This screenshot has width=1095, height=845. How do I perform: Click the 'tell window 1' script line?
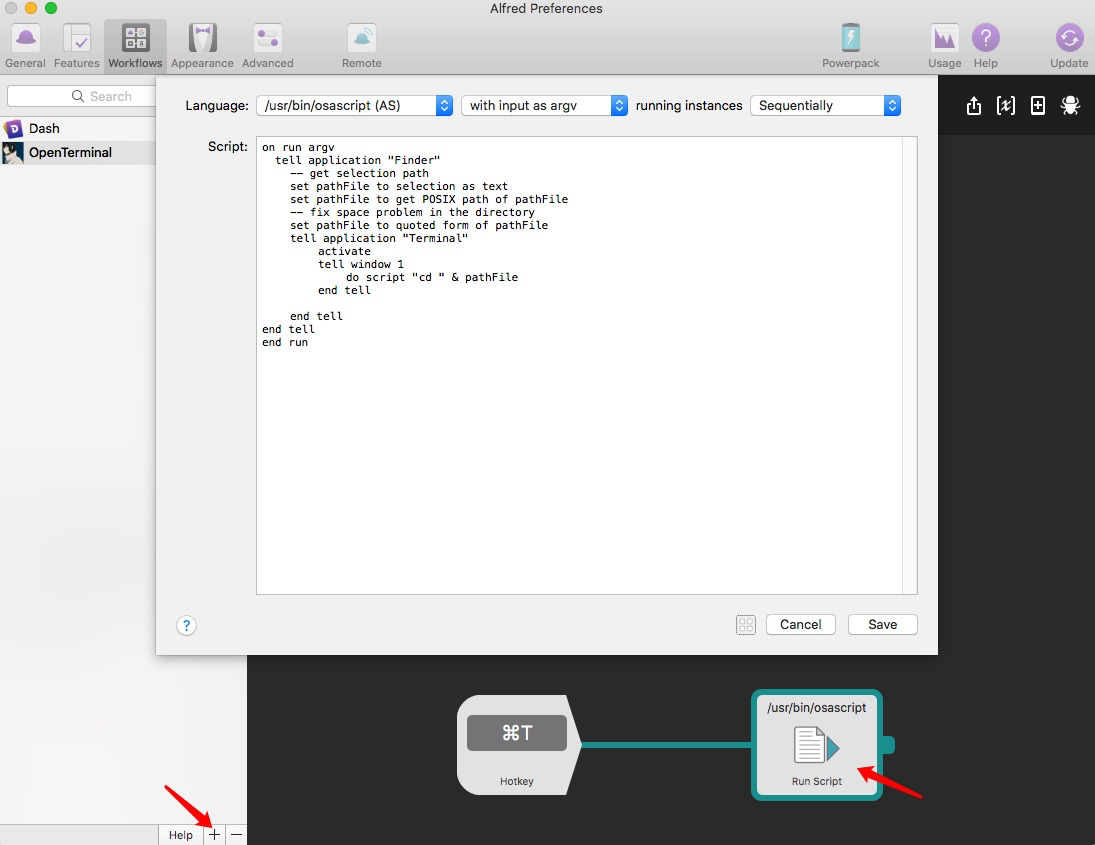pyautogui.click(x=361, y=264)
